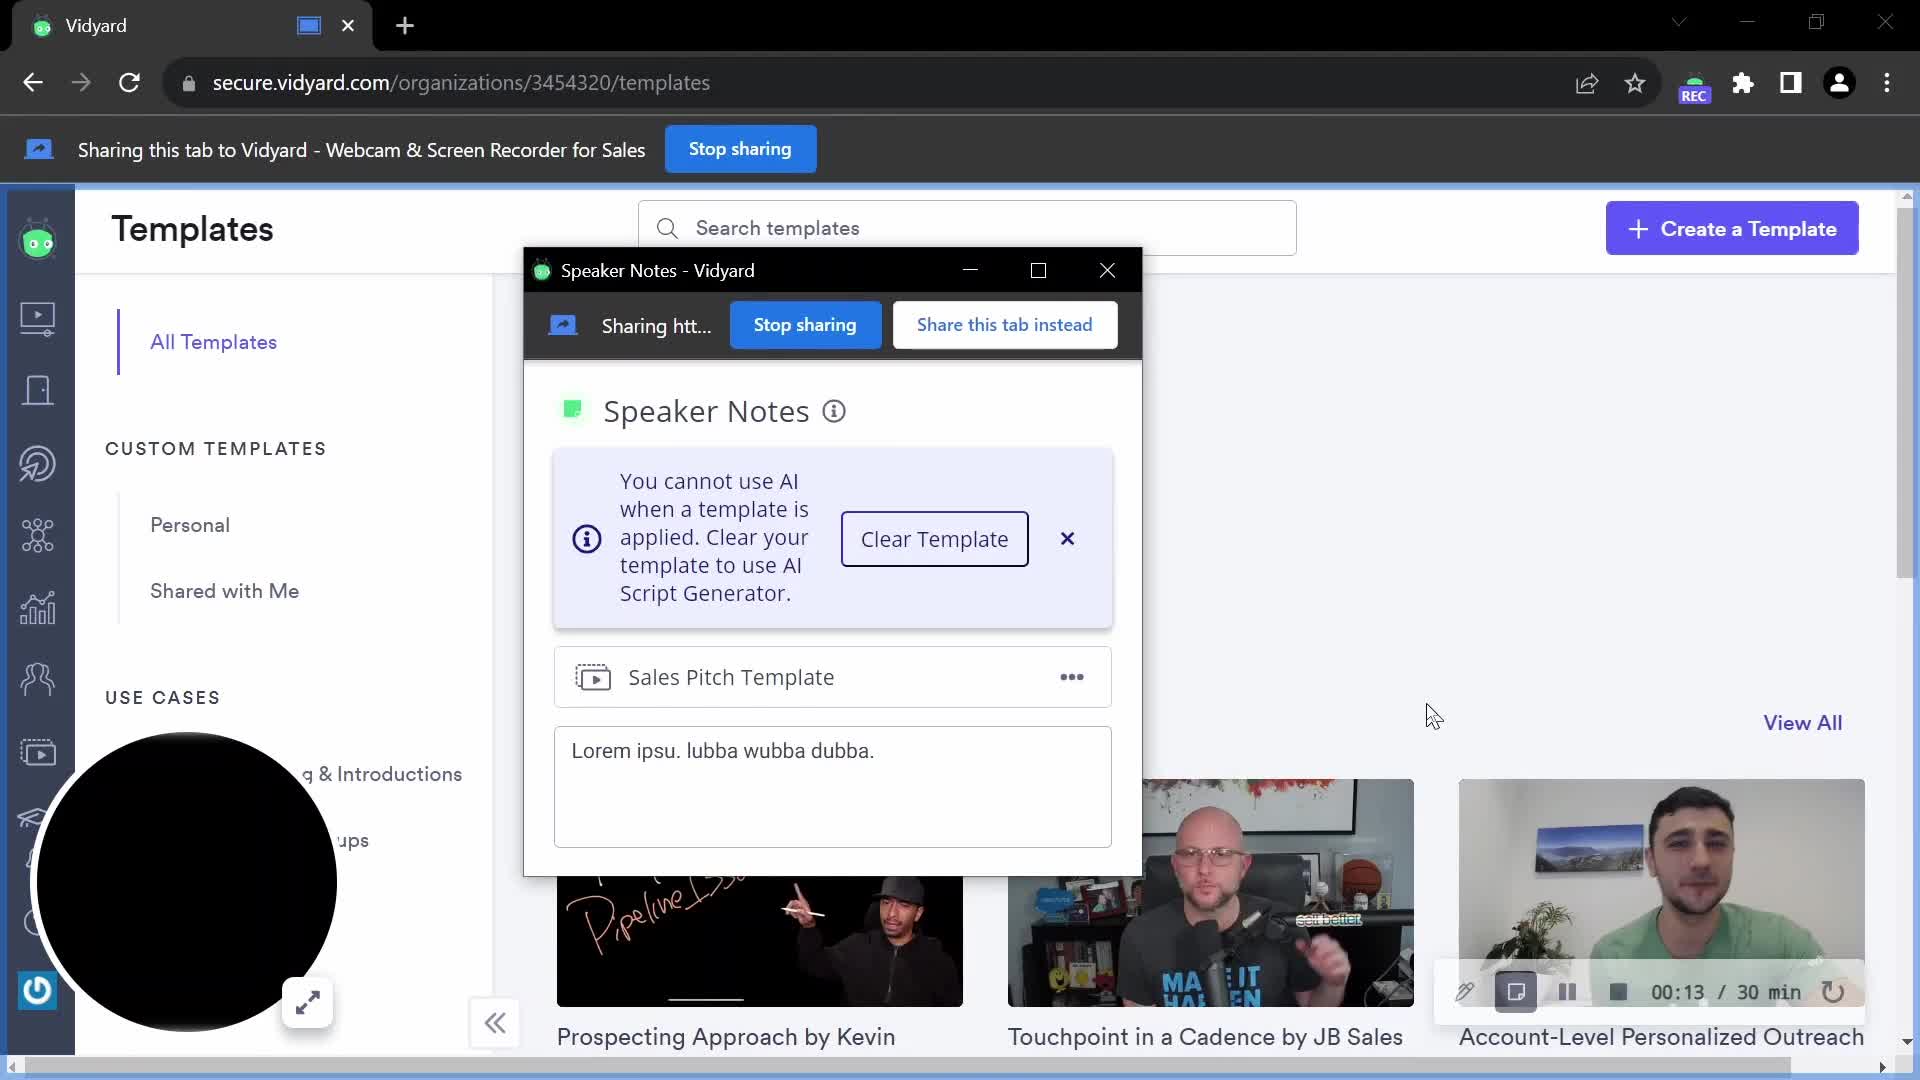
Task: Open the video library icon in the sidebar
Action: click(38, 319)
